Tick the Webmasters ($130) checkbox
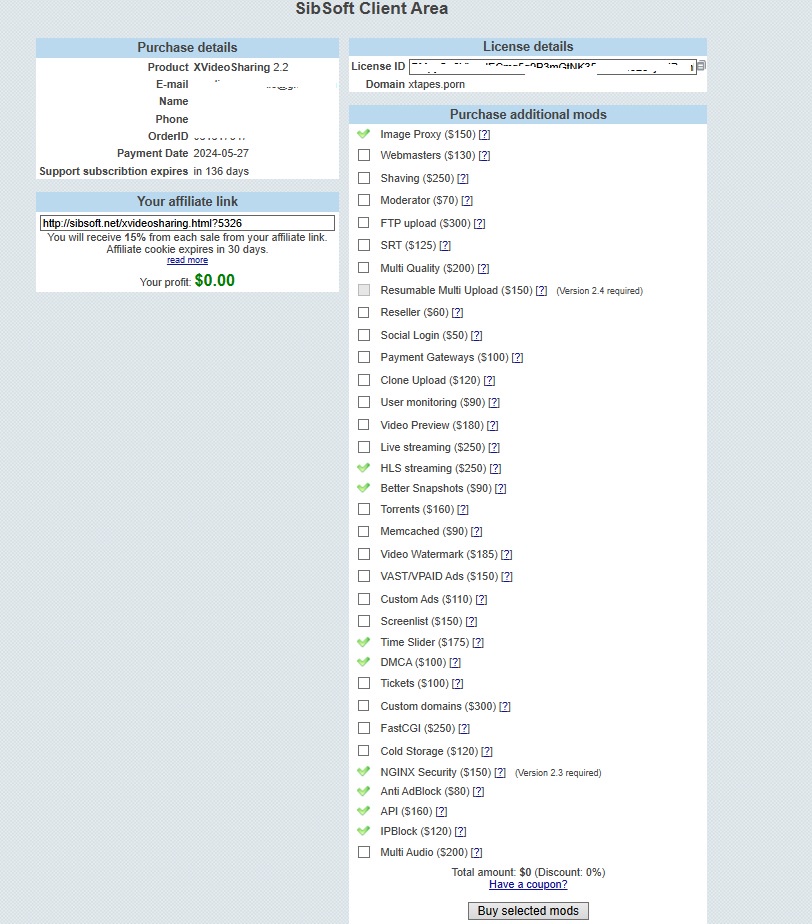The height and width of the screenshot is (924, 812). coord(364,155)
